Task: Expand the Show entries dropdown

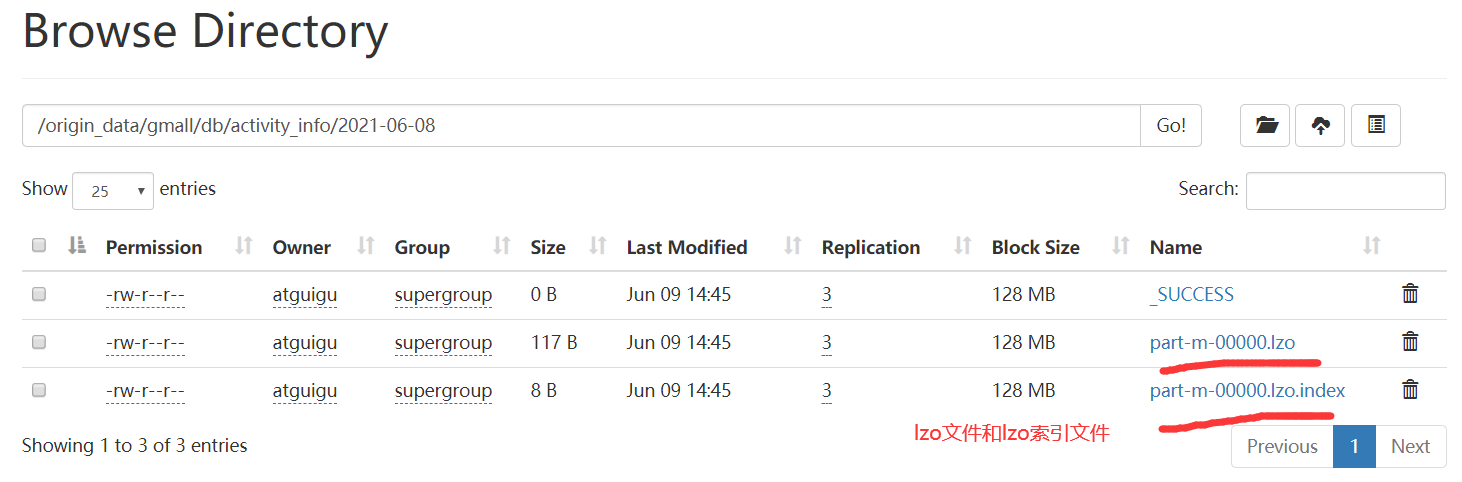Action: point(113,191)
